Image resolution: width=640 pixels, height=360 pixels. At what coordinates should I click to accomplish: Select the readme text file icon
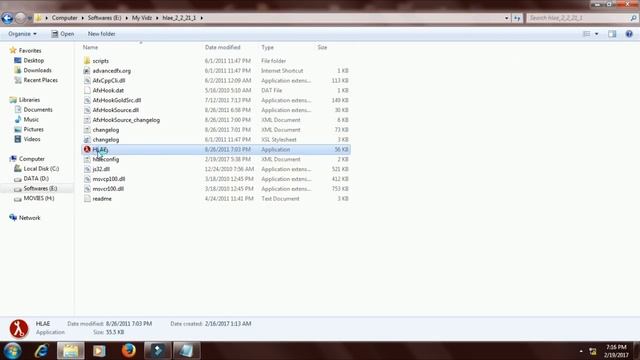pos(87,198)
